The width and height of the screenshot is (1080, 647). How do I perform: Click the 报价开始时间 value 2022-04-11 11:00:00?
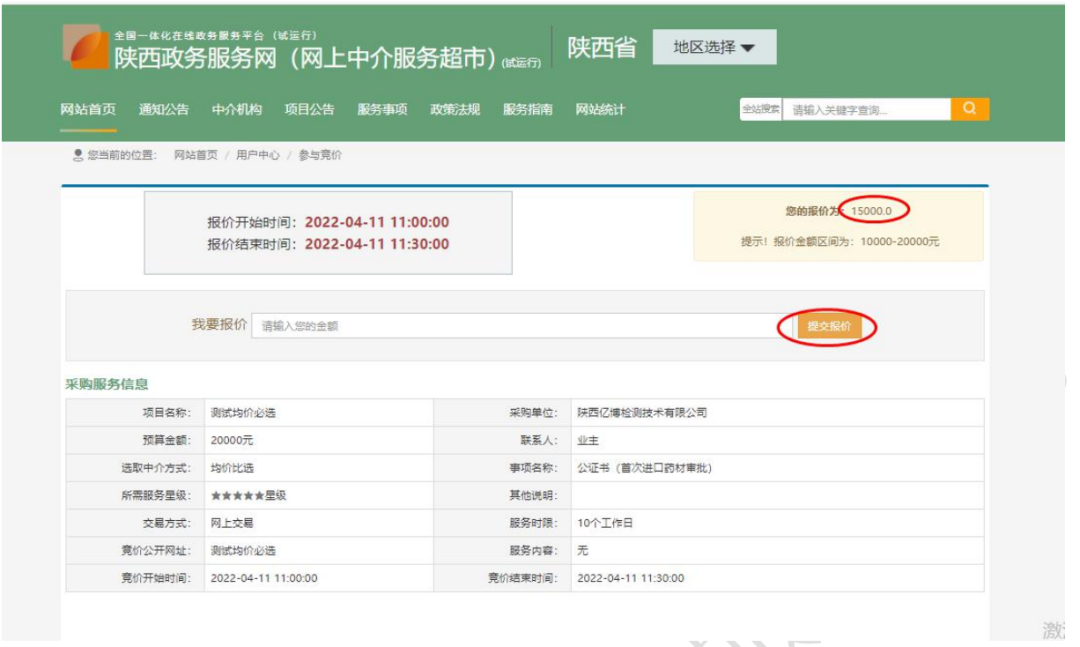point(377,222)
